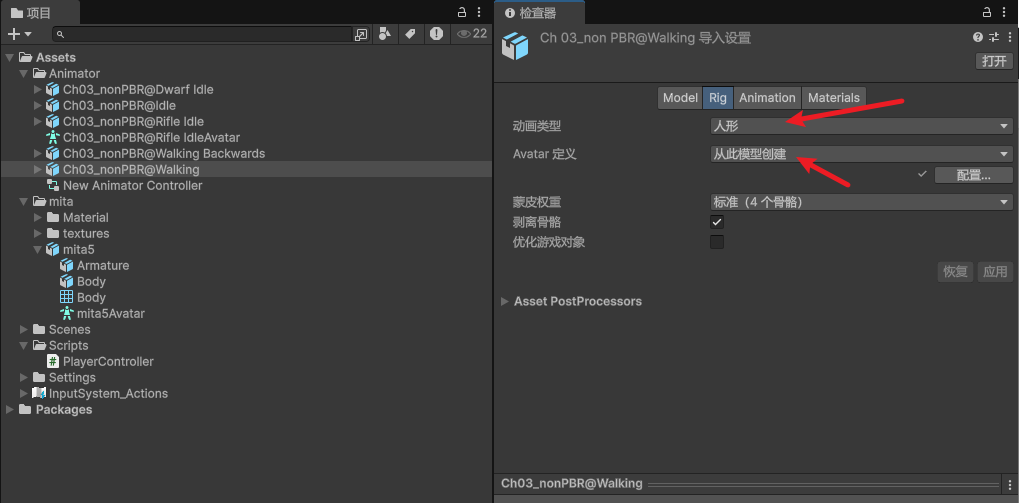The image size is (1019, 503).
Task: Expand the Packages folder
Action: (9, 409)
